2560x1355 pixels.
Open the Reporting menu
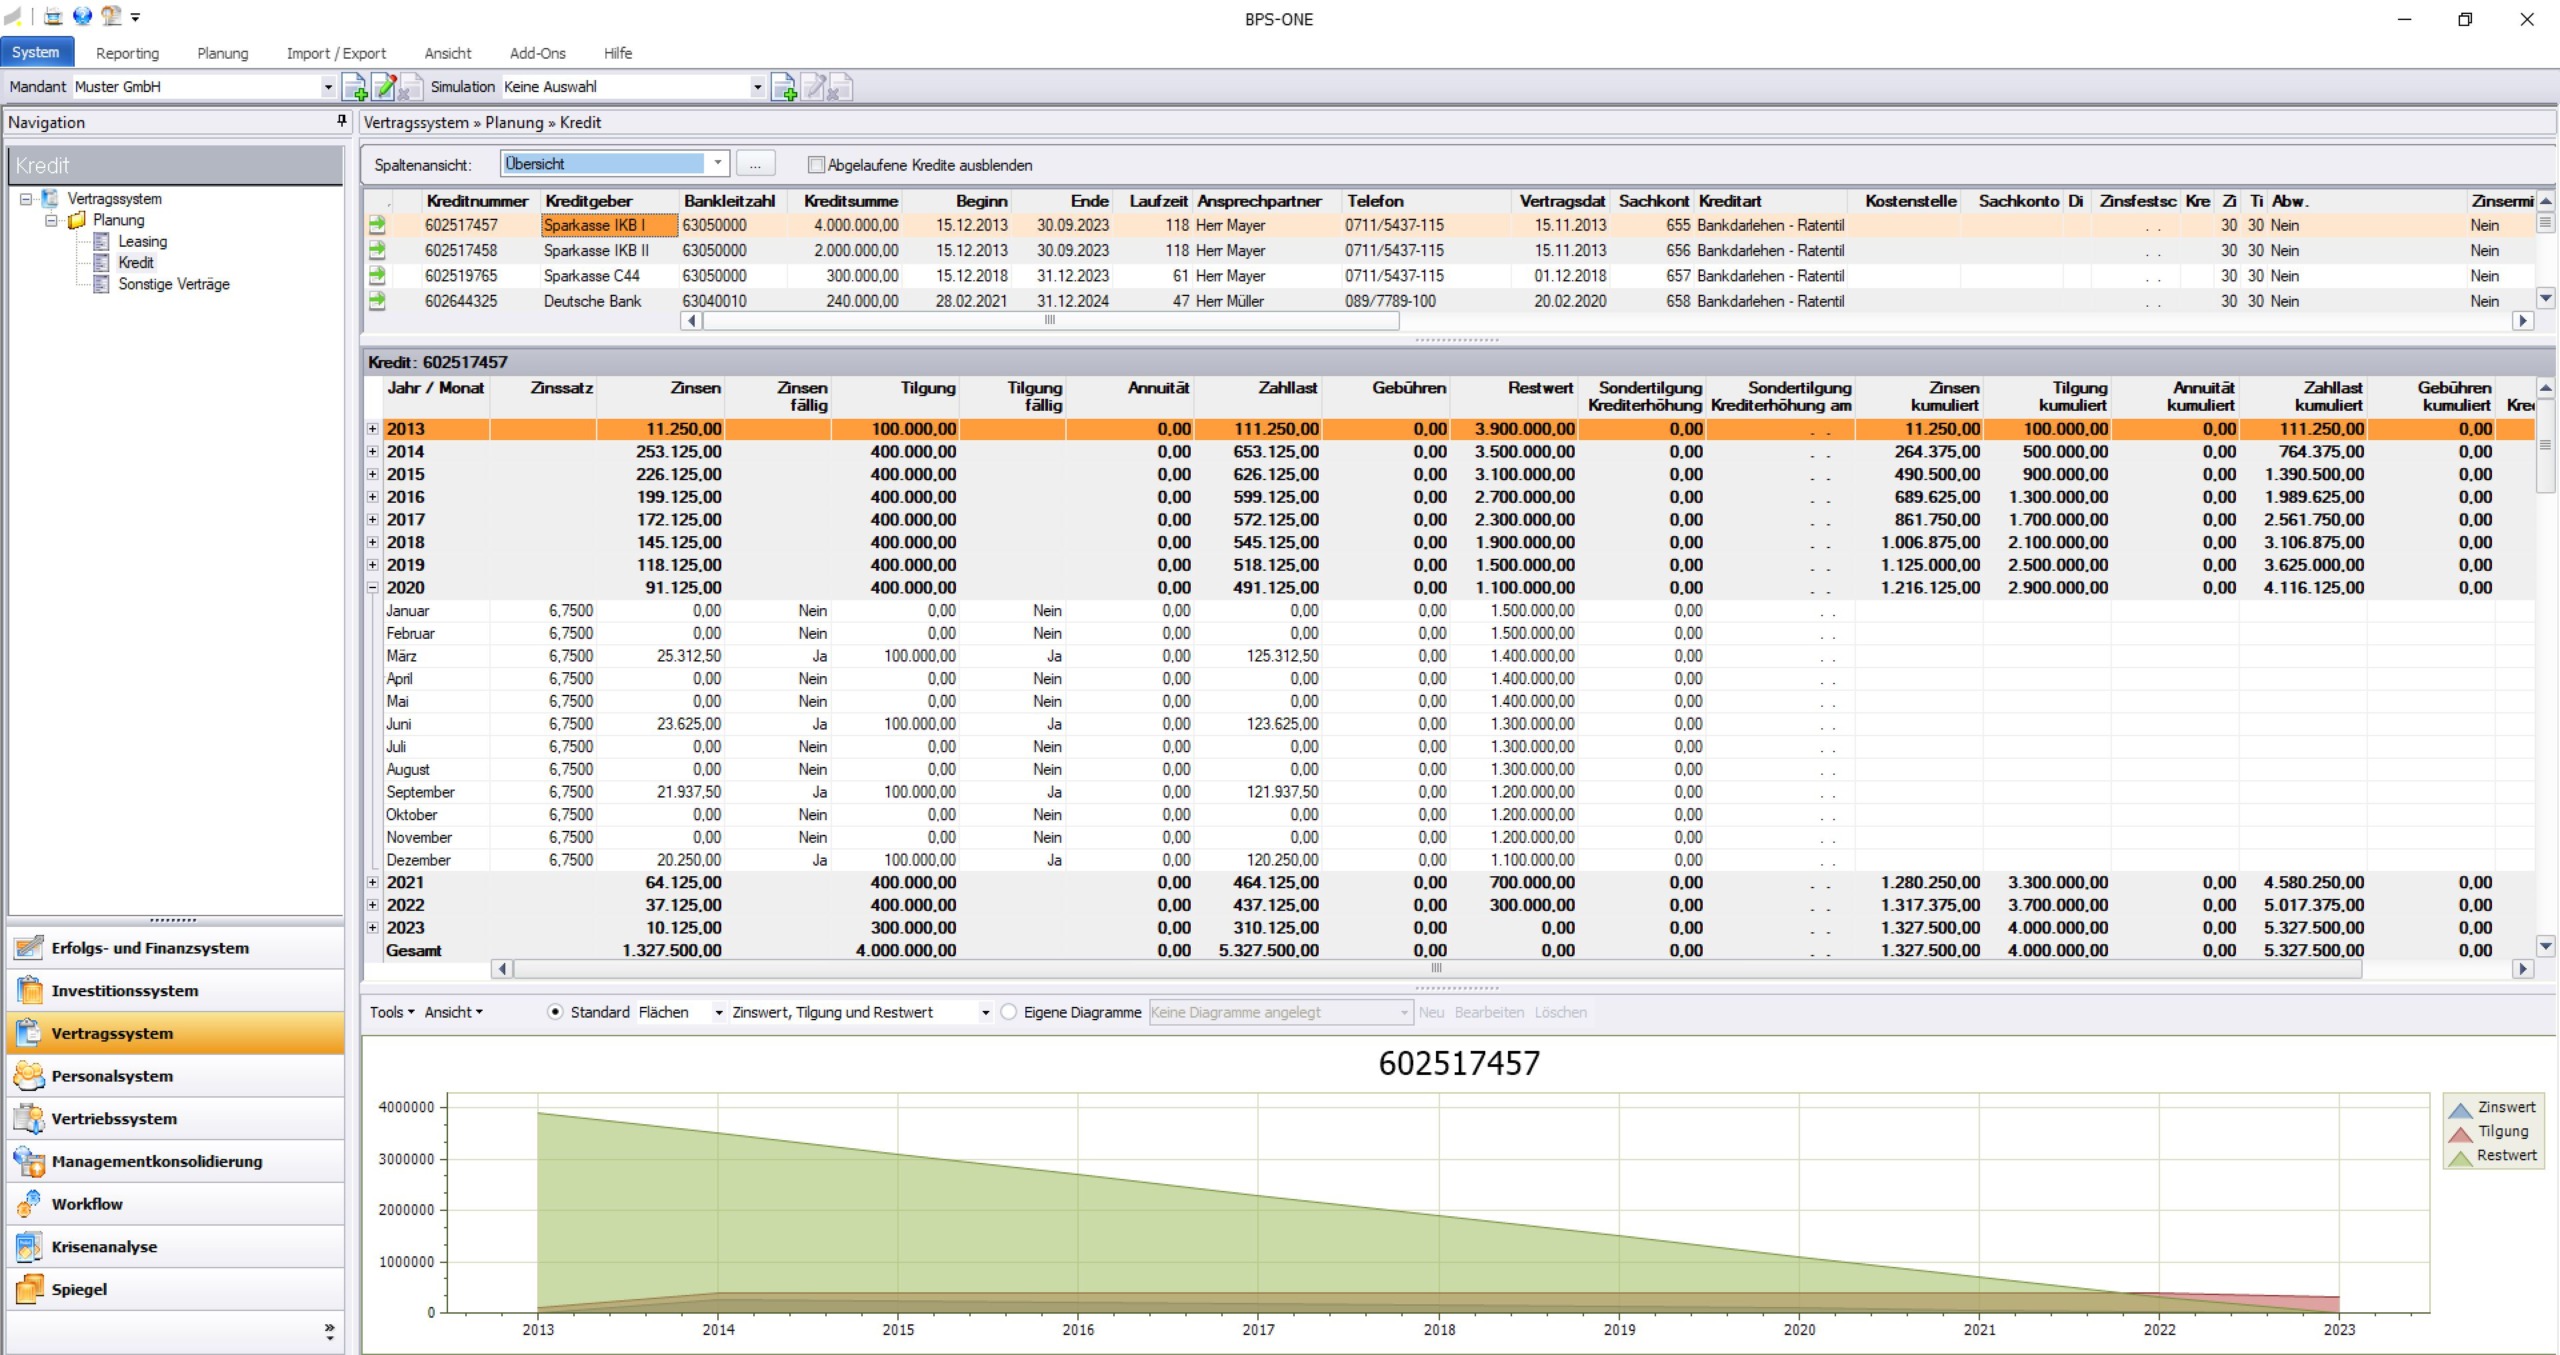(127, 53)
